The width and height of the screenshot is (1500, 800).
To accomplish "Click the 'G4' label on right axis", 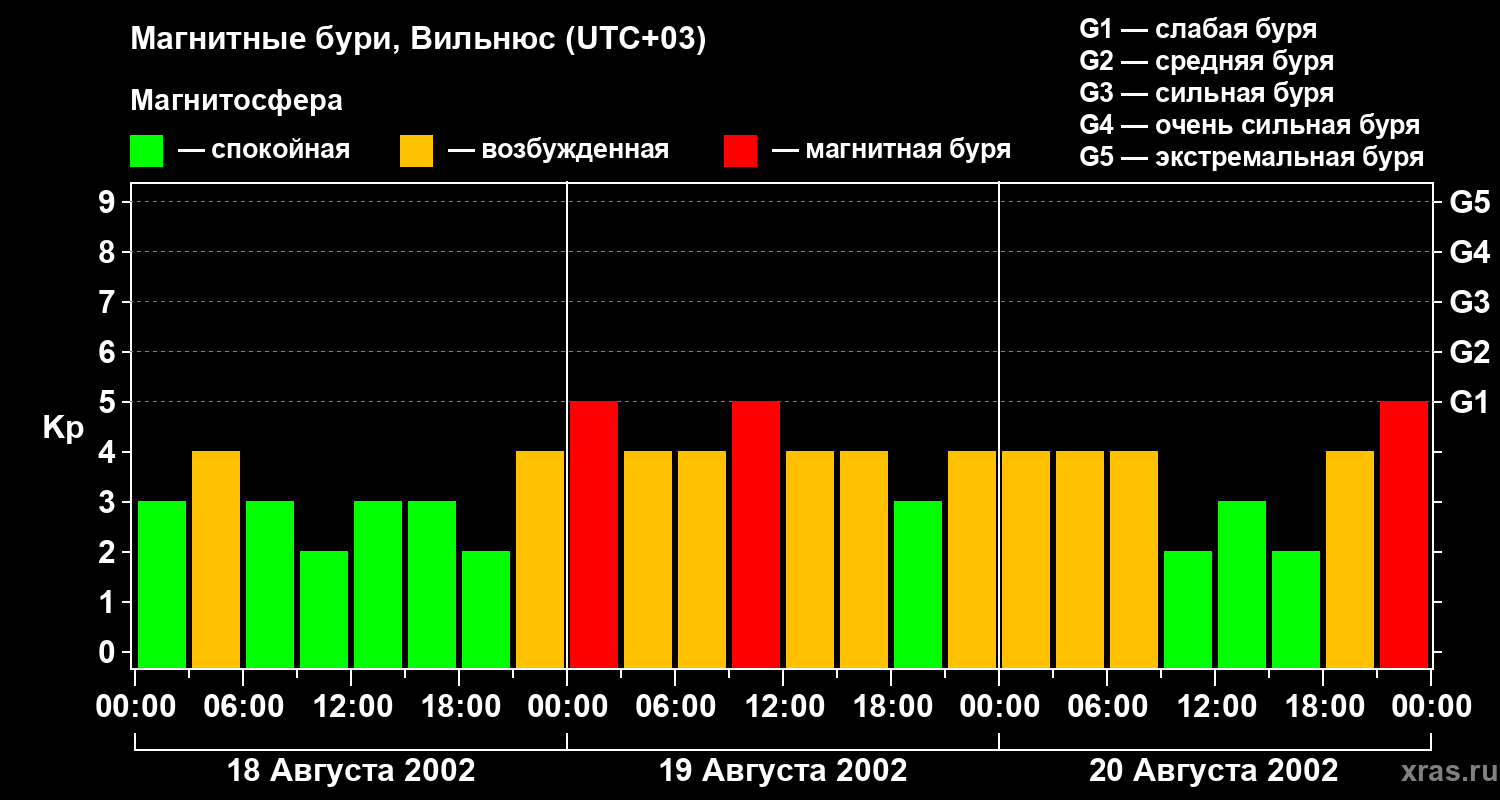I will click(x=1469, y=252).
